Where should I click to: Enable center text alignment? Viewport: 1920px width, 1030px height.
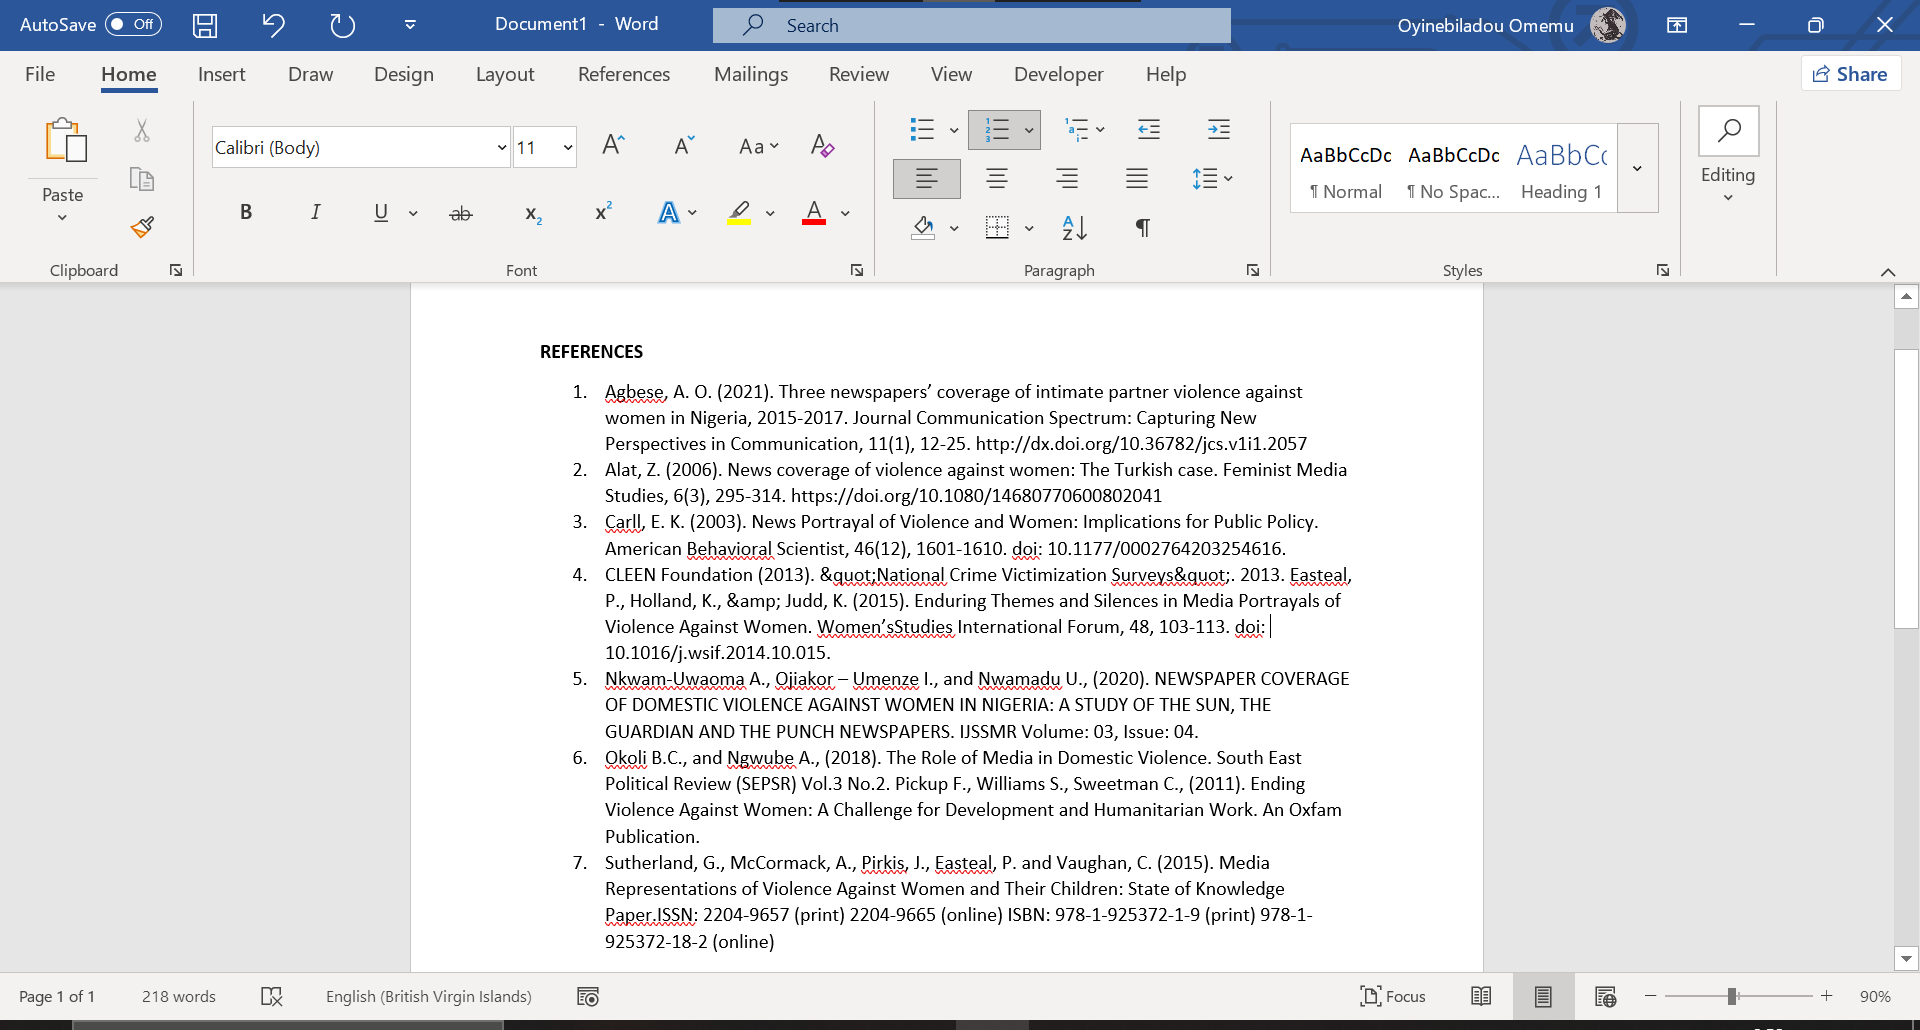(x=996, y=178)
